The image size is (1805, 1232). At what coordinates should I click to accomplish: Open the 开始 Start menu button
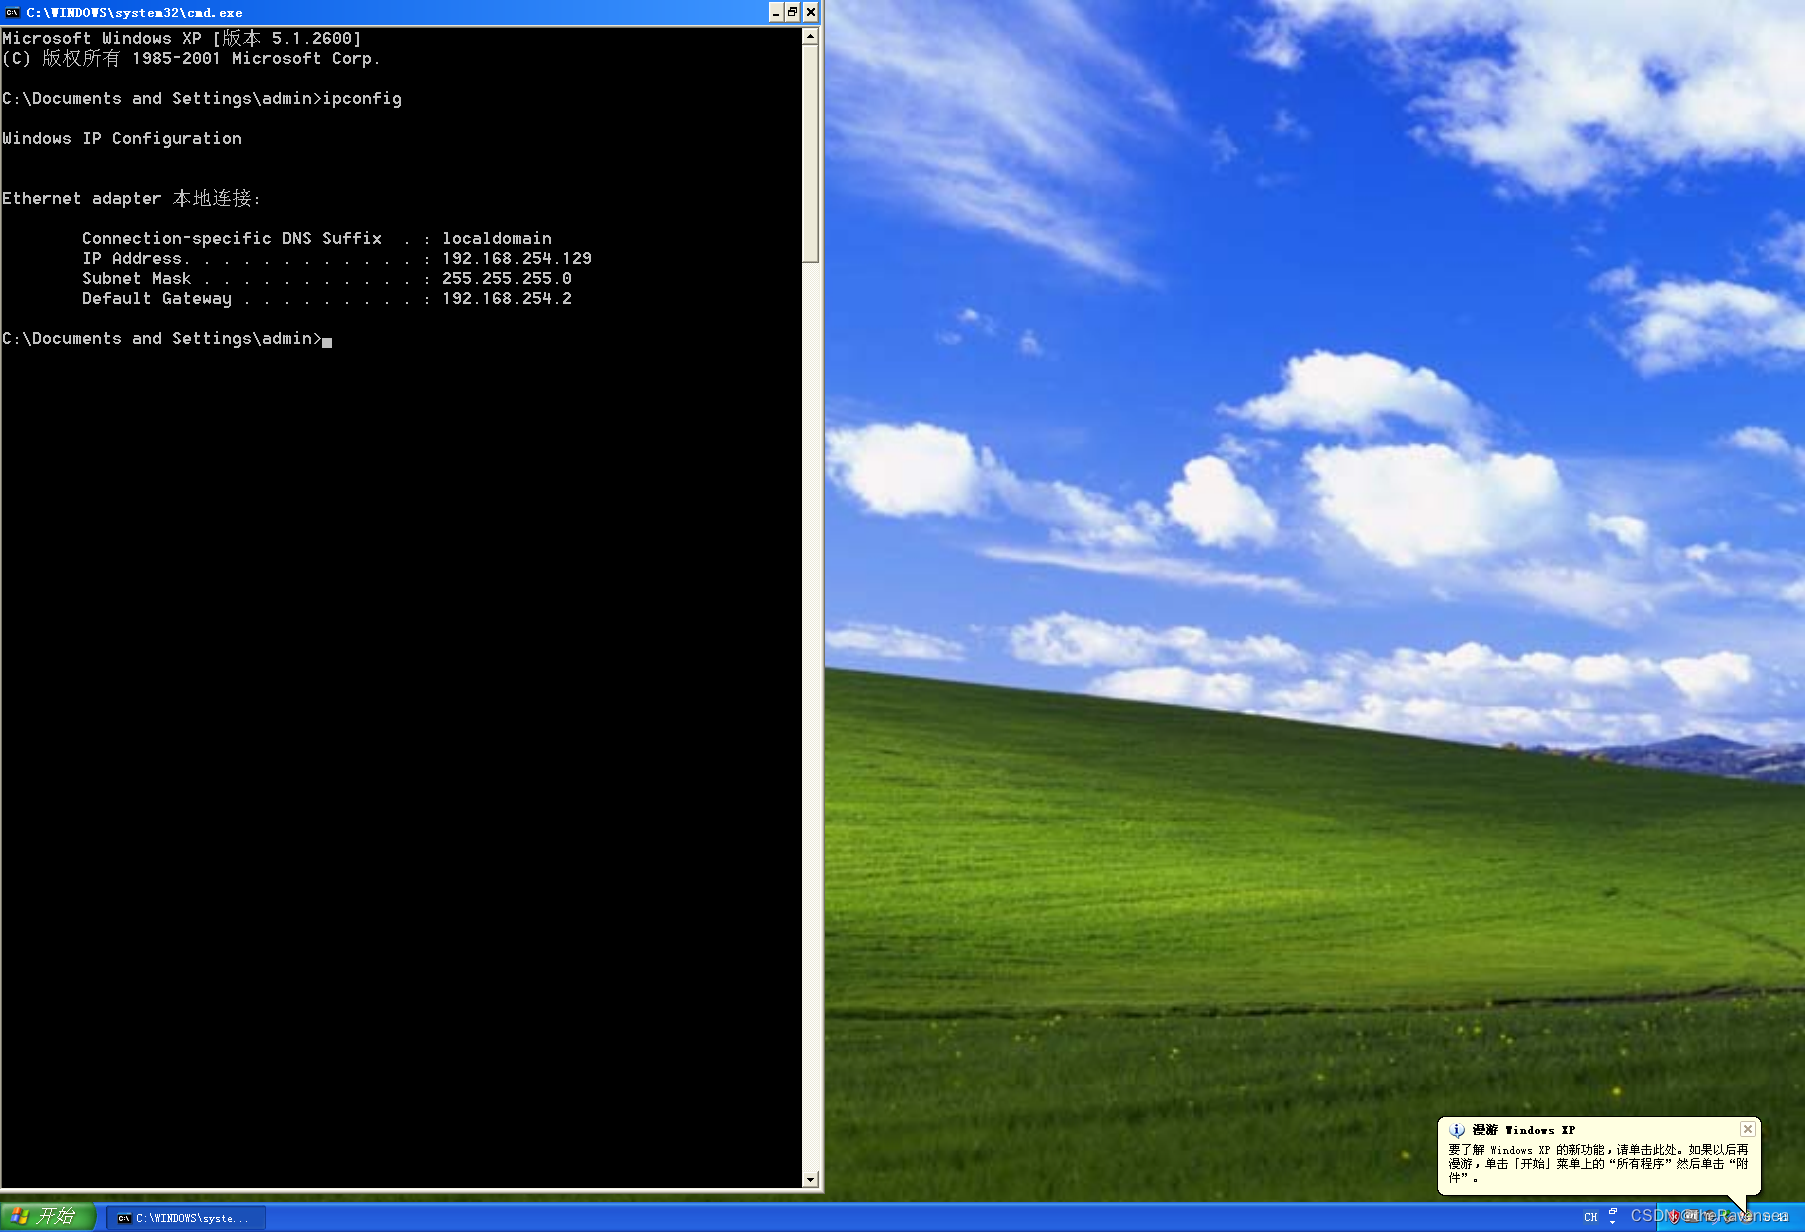click(x=47, y=1216)
